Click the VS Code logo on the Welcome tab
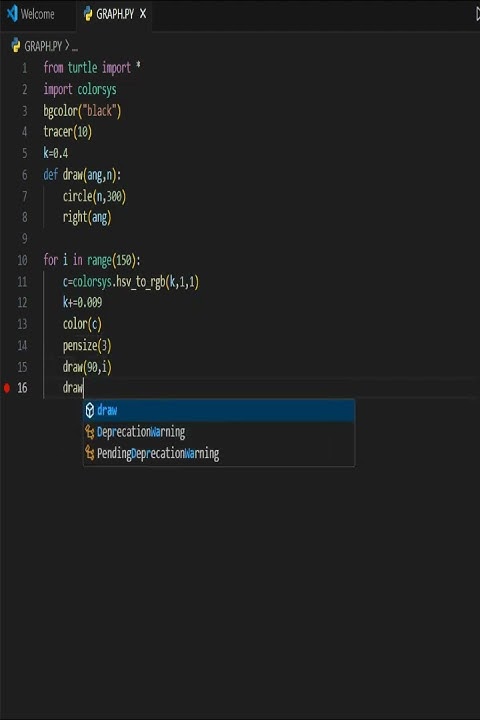Screen dimensions: 480x720 pyautogui.click(x=12, y=14)
